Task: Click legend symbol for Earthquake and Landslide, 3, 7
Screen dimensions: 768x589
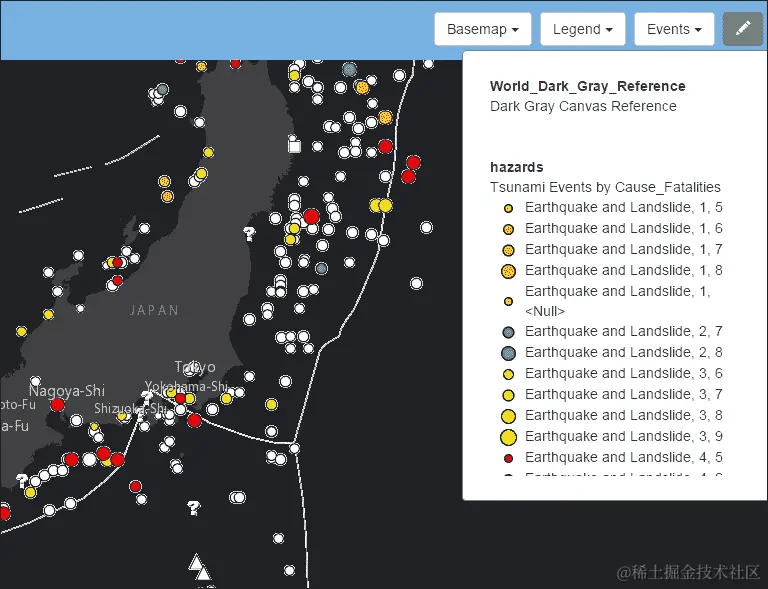Action: [508, 395]
